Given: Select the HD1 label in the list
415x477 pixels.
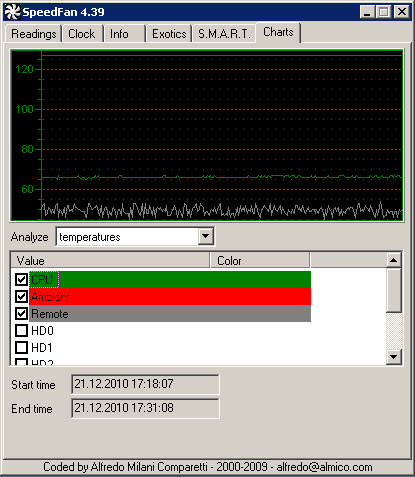Looking at the screenshot, I should click(x=42, y=348).
